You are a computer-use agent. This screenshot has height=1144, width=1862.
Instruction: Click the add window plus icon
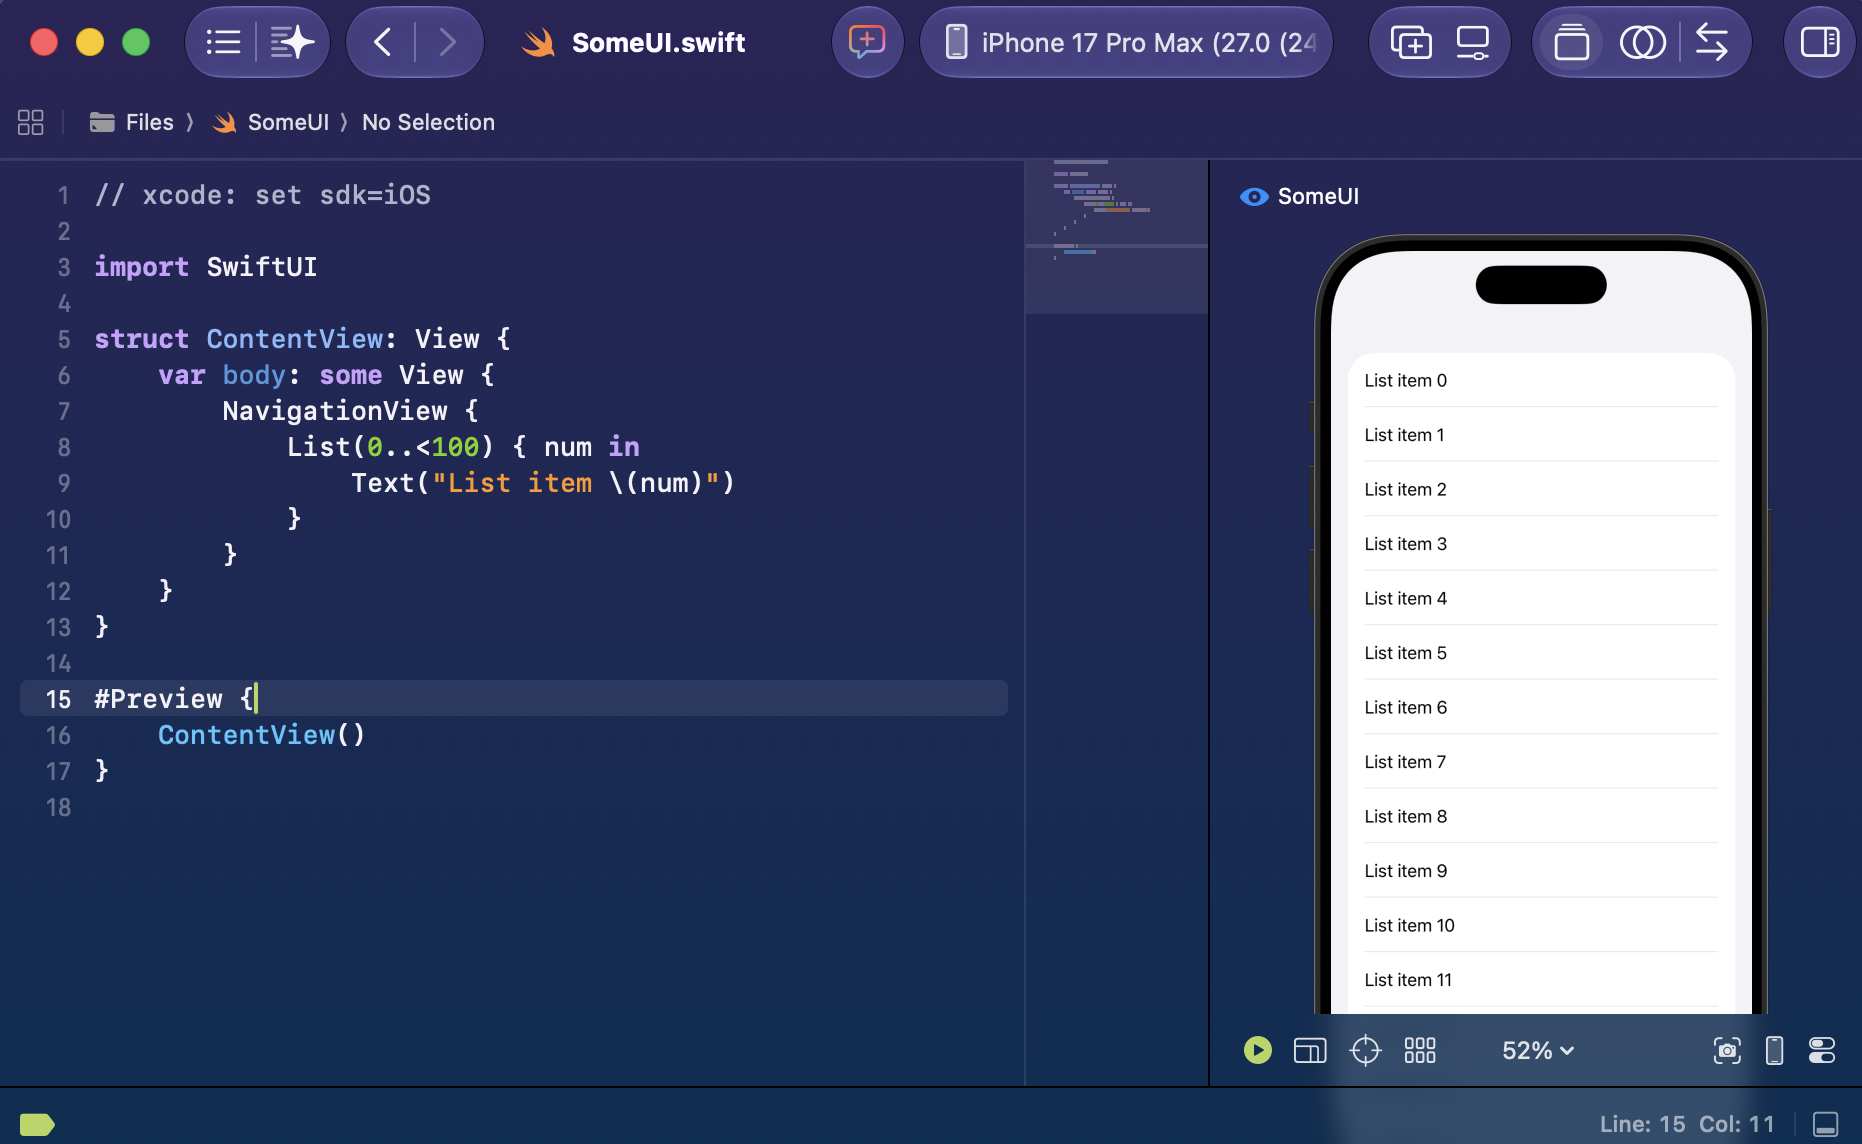tap(1410, 42)
